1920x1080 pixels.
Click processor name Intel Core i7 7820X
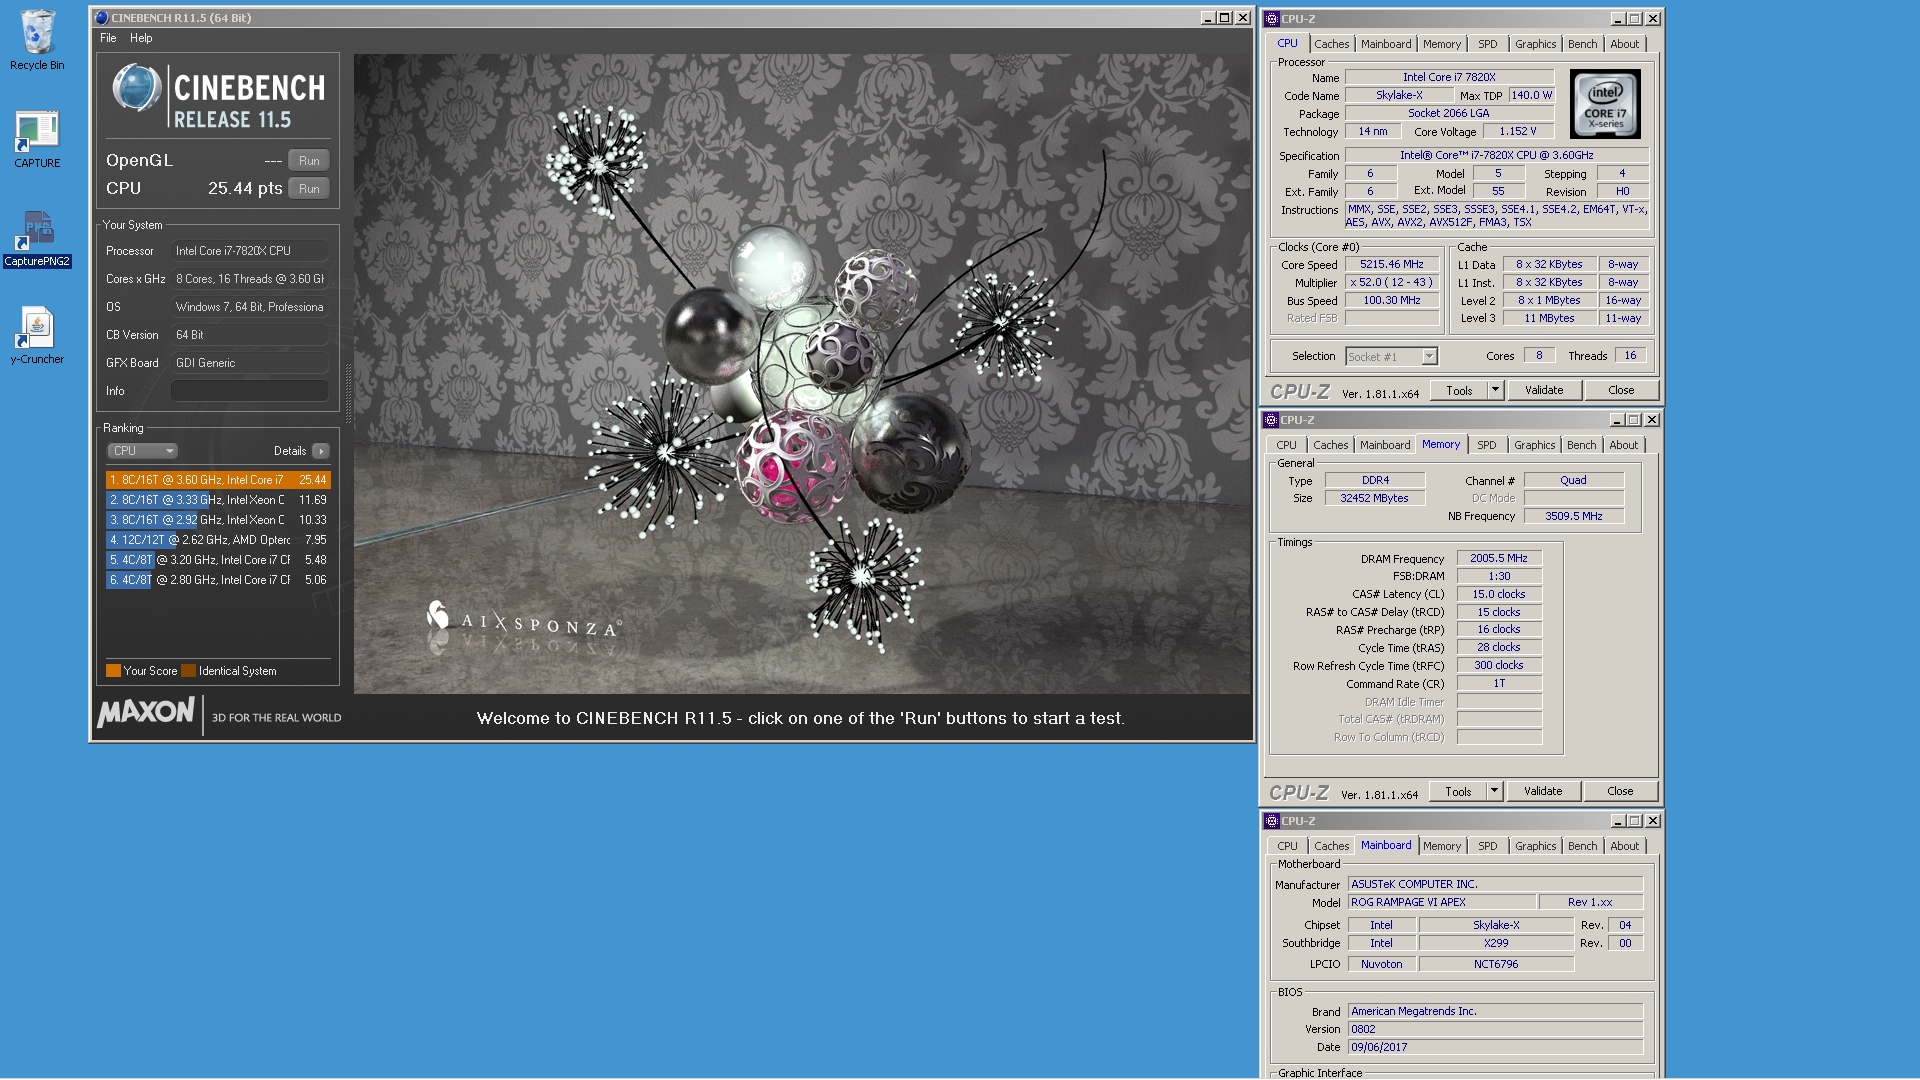pos(1449,77)
